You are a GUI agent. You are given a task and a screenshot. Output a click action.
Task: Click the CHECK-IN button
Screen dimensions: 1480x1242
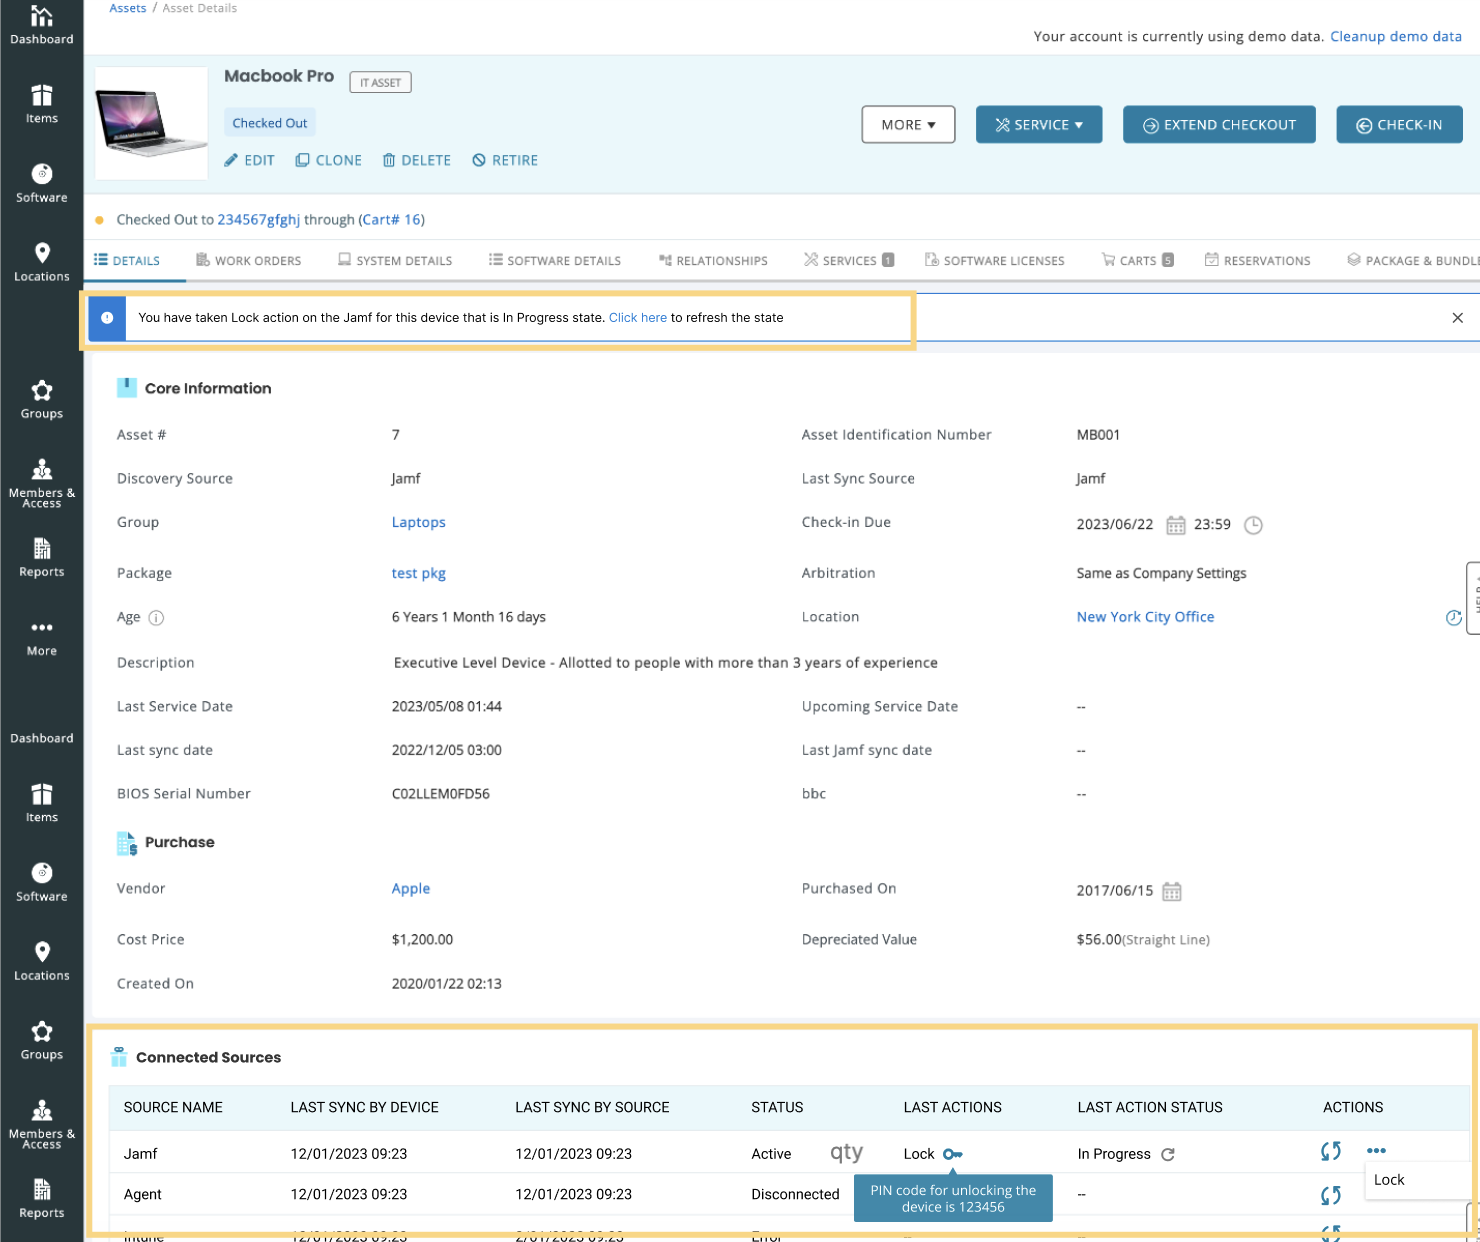coord(1398,125)
